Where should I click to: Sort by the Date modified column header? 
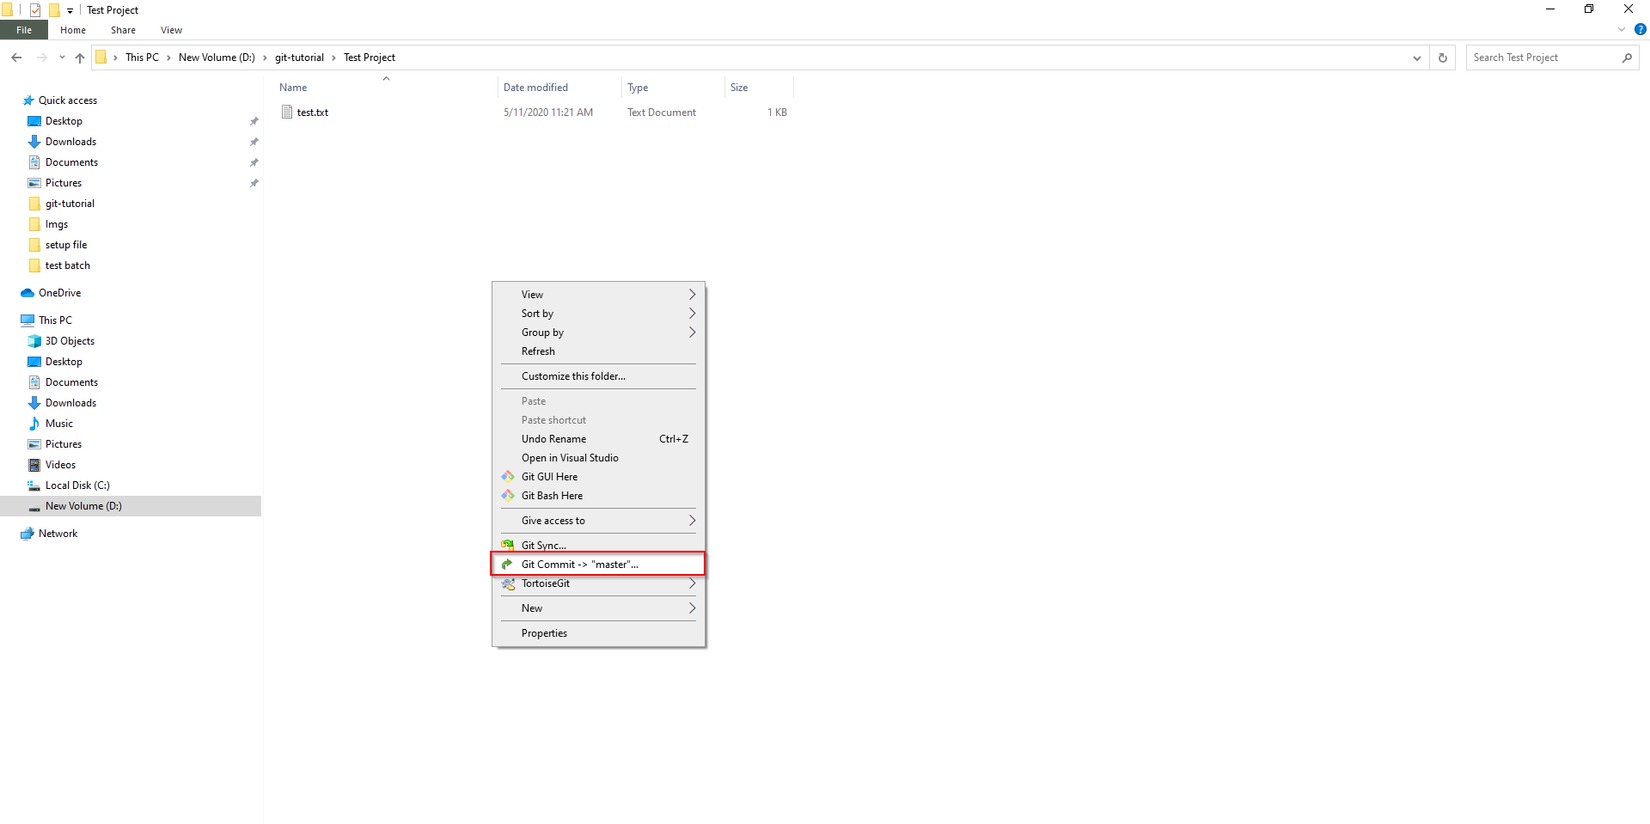[560, 88]
